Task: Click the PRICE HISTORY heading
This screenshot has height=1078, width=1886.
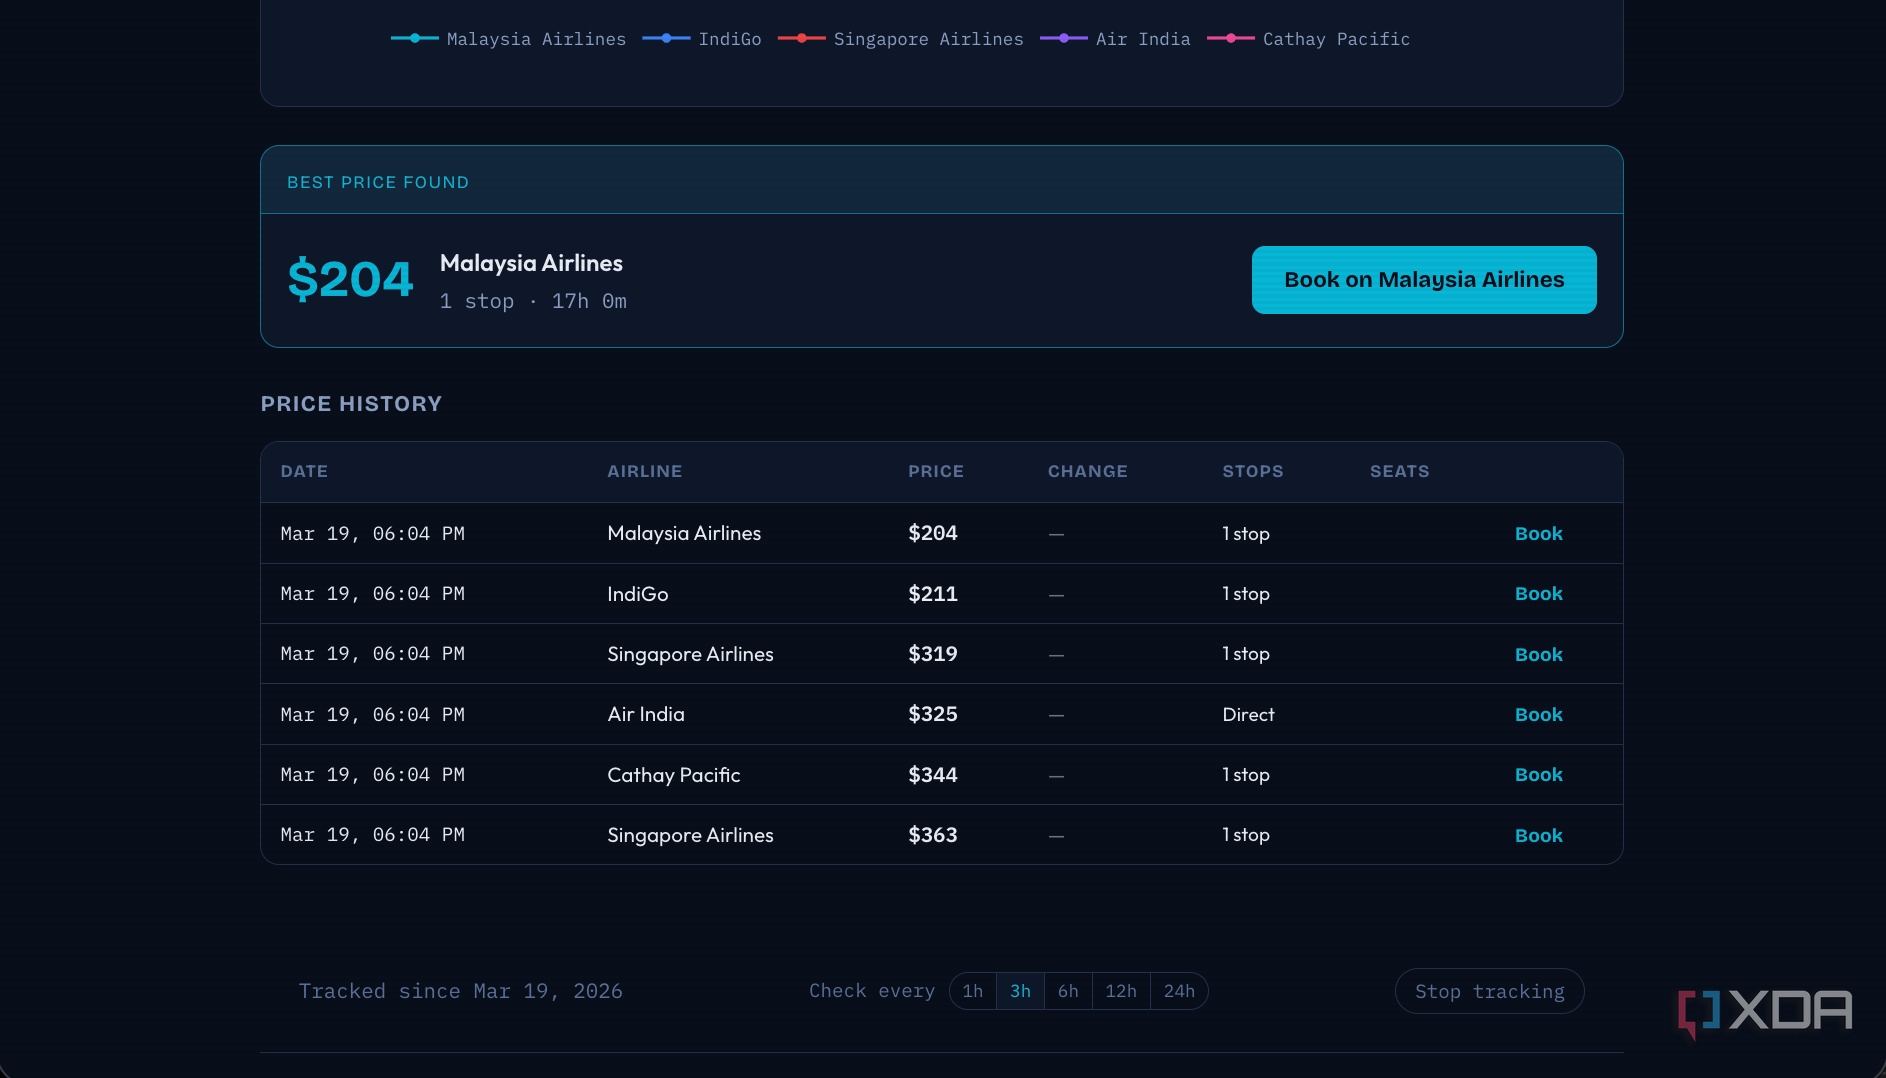Action: 351,404
